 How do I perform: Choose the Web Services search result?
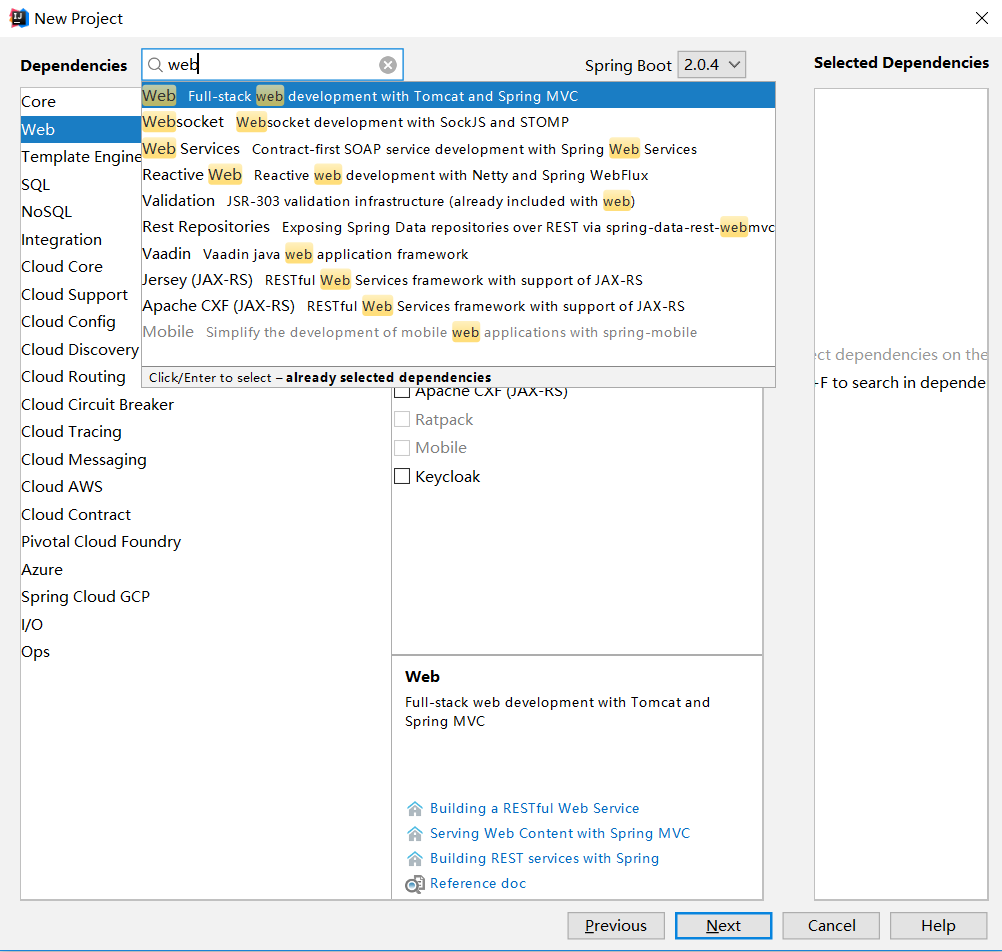(x=458, y=149)
